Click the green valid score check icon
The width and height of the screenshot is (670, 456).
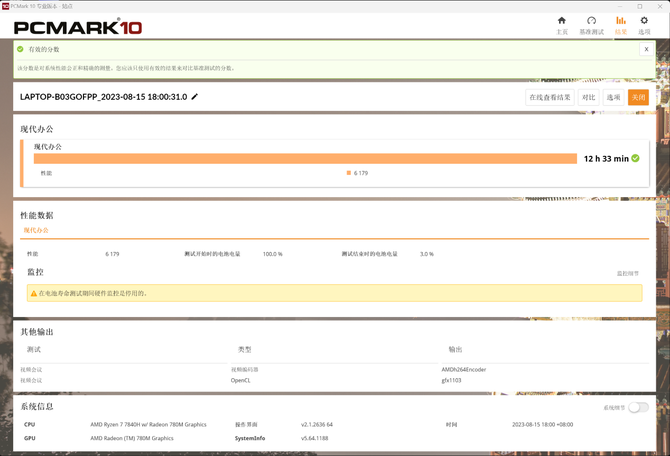[20, 49]
